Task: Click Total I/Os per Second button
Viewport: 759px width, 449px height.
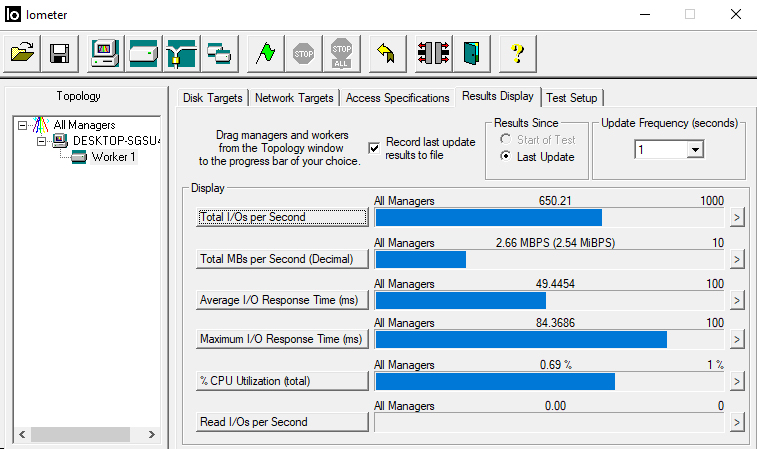Action: point(282,217)
